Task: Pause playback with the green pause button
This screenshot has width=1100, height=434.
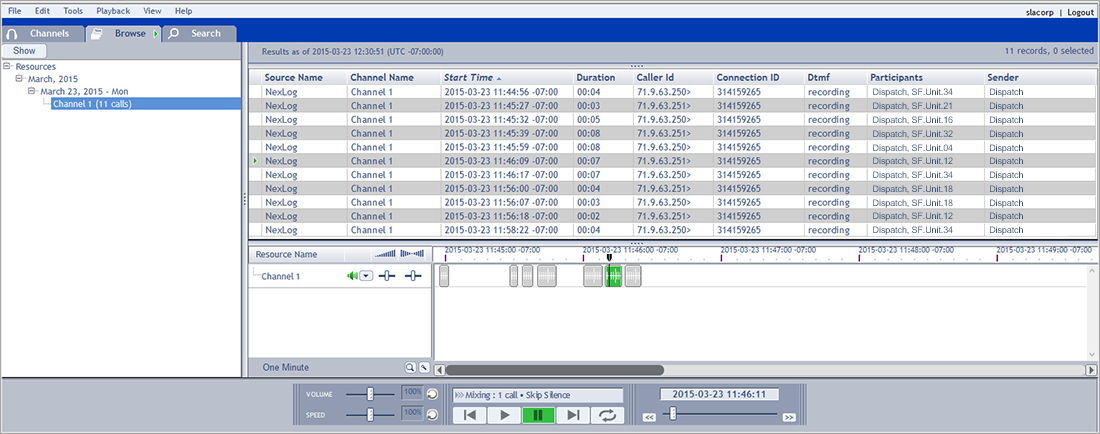Action: [538, 415]
